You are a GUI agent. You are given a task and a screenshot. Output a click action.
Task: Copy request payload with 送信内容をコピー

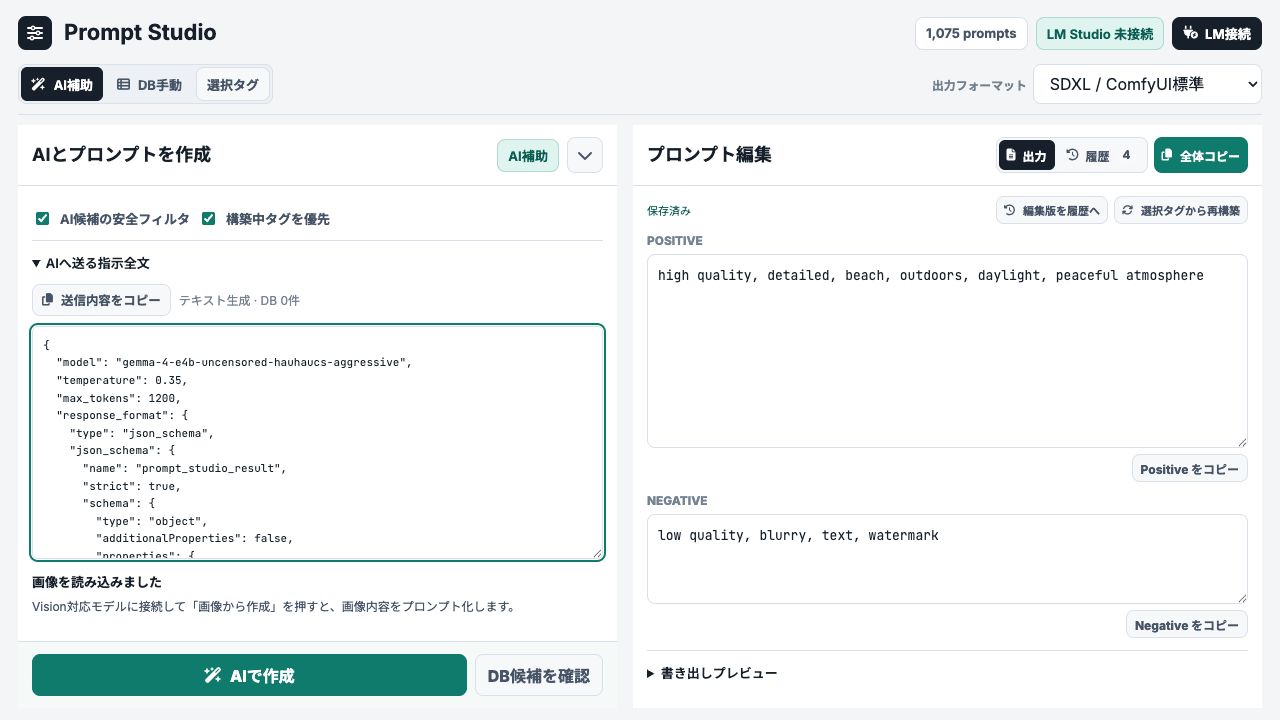[x=102, y=300]
